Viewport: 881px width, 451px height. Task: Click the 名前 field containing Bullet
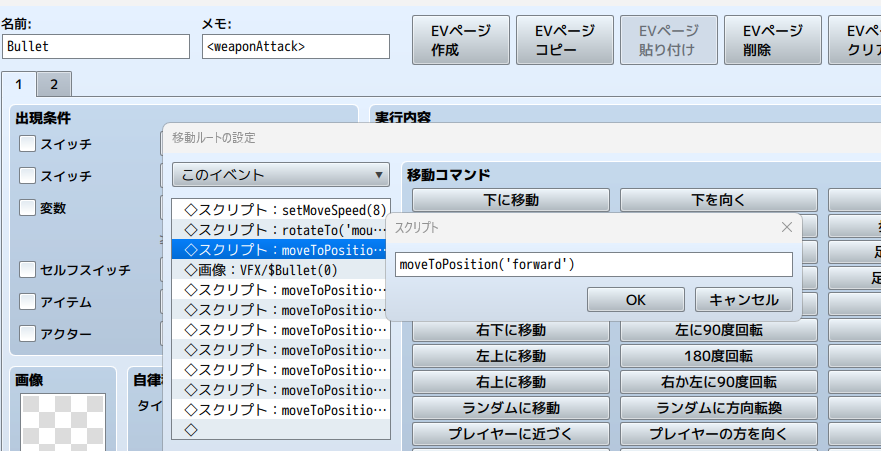point(95,46)
